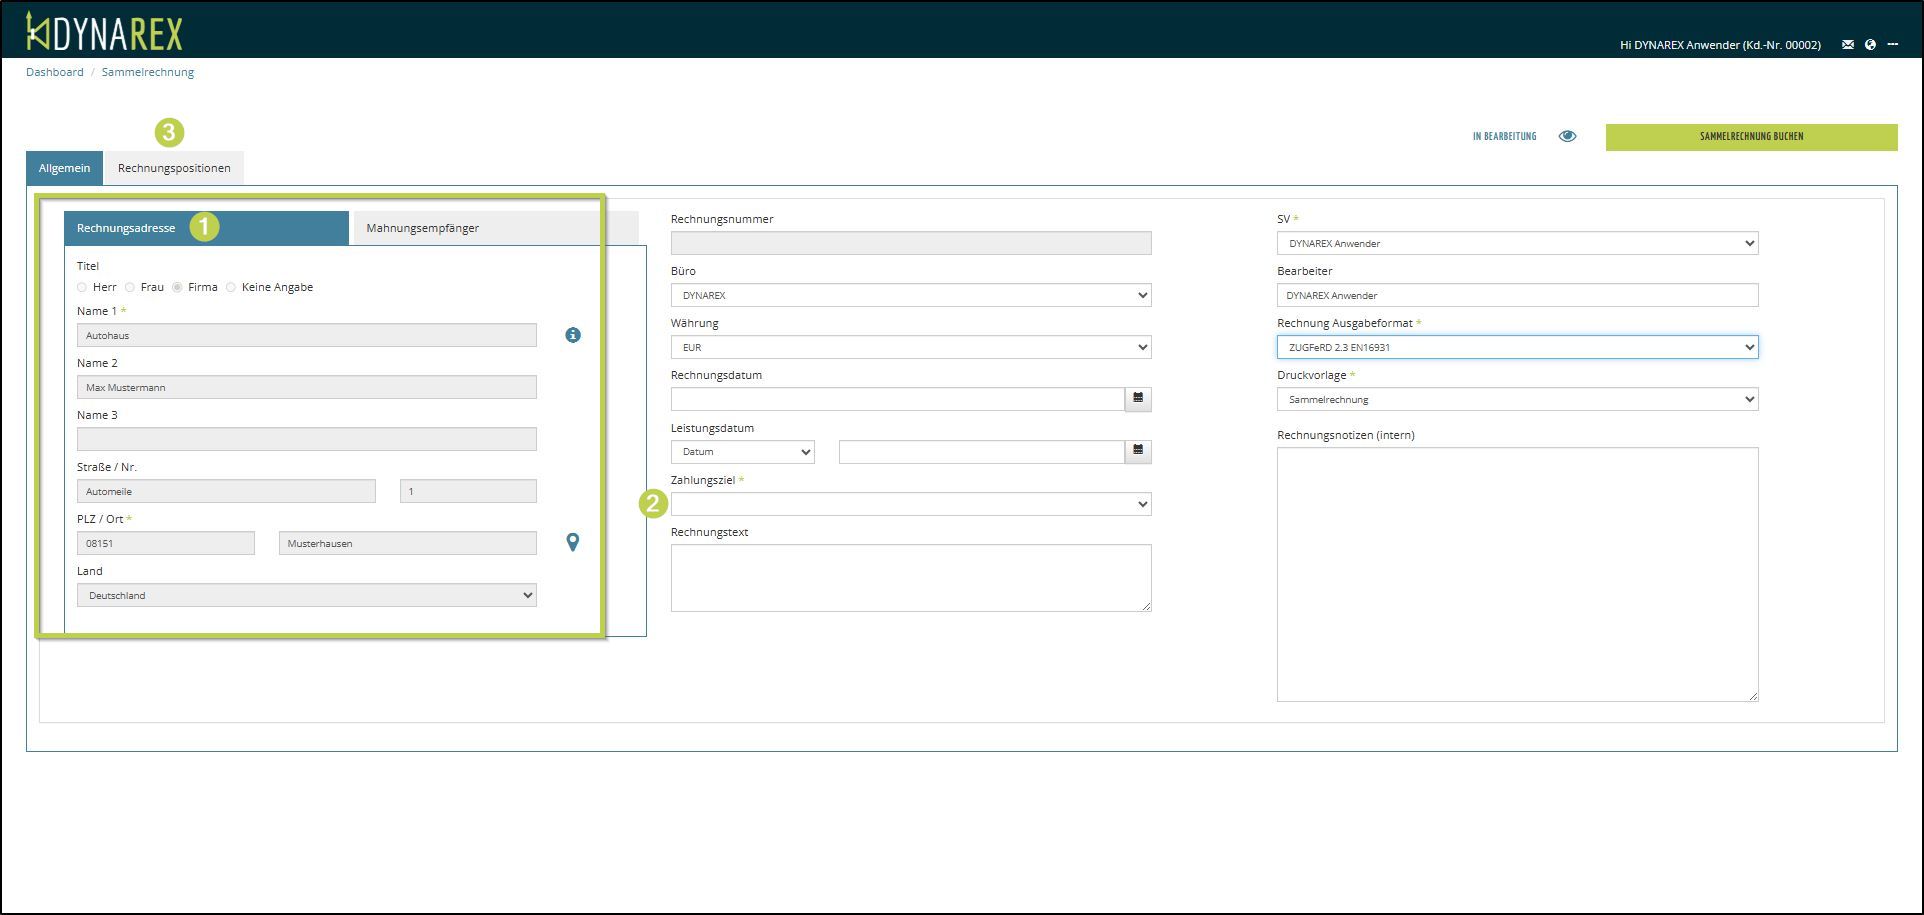Open the Rechnung Ausgabeformat dropdown

[x=1517, y=347]
